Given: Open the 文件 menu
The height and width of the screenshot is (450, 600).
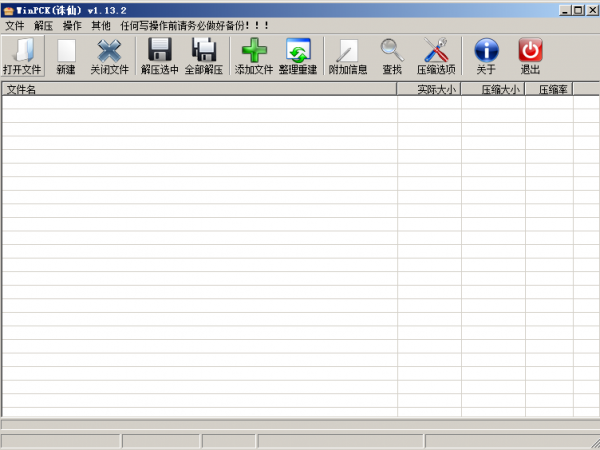Looking at the screenshot, I should [x=15, y=26].
